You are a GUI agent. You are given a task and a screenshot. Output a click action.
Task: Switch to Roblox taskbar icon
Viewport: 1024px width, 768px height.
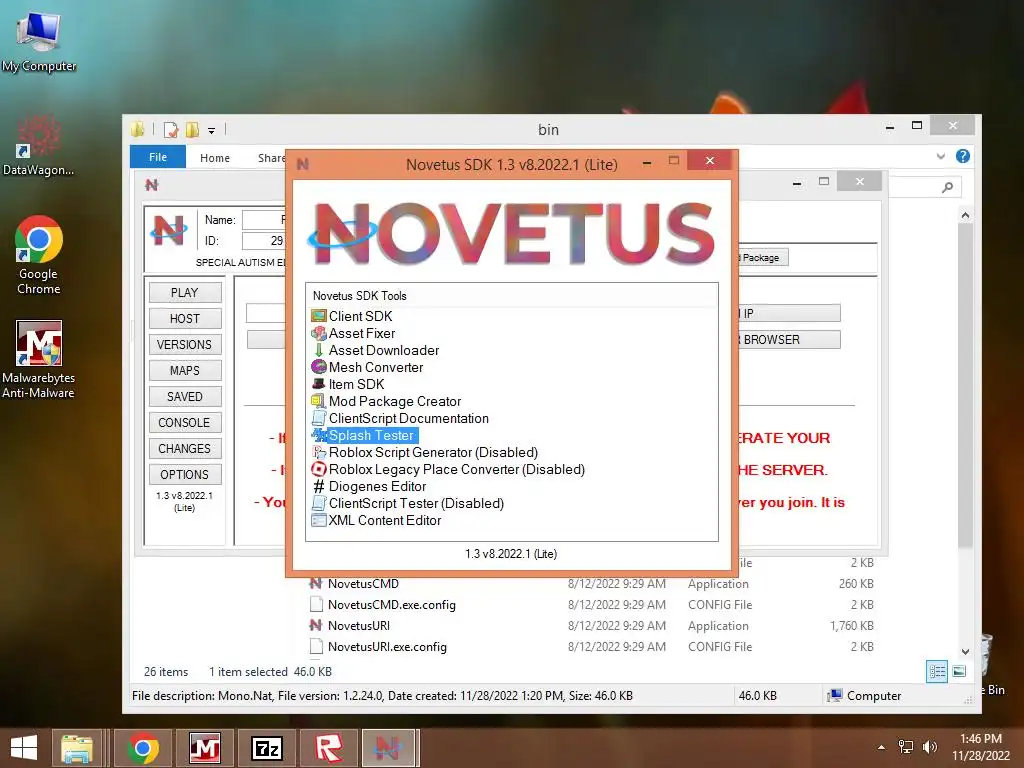point(328,748)
